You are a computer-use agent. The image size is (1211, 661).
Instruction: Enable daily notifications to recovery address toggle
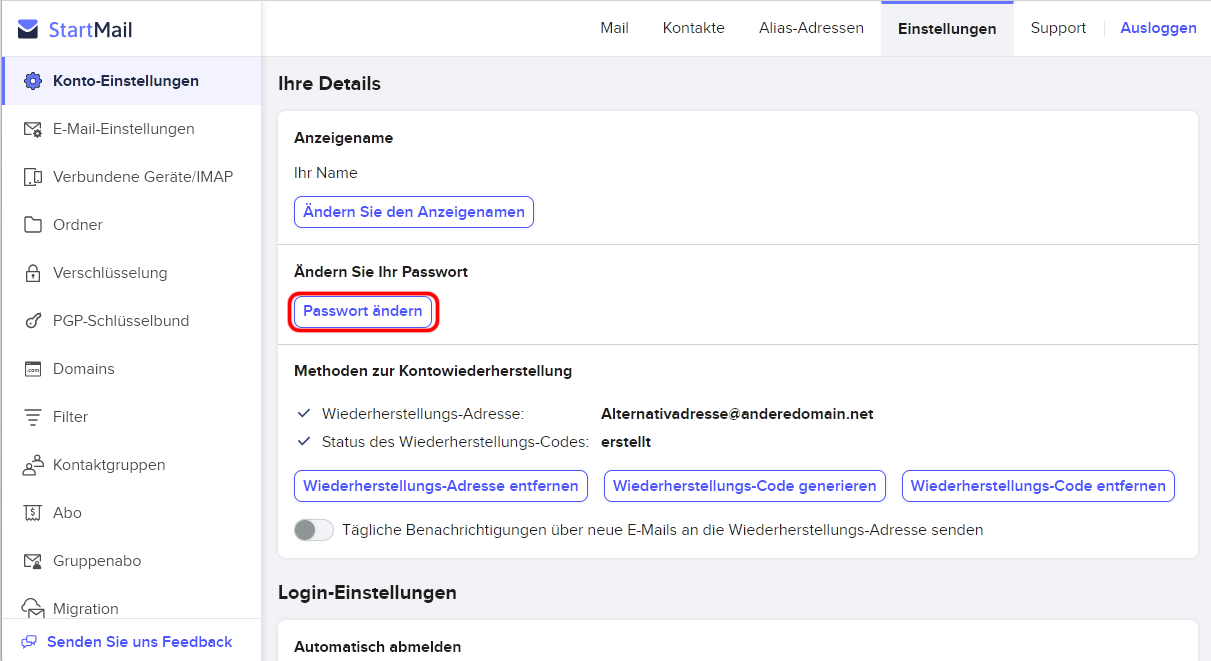[x=314, y=530]
